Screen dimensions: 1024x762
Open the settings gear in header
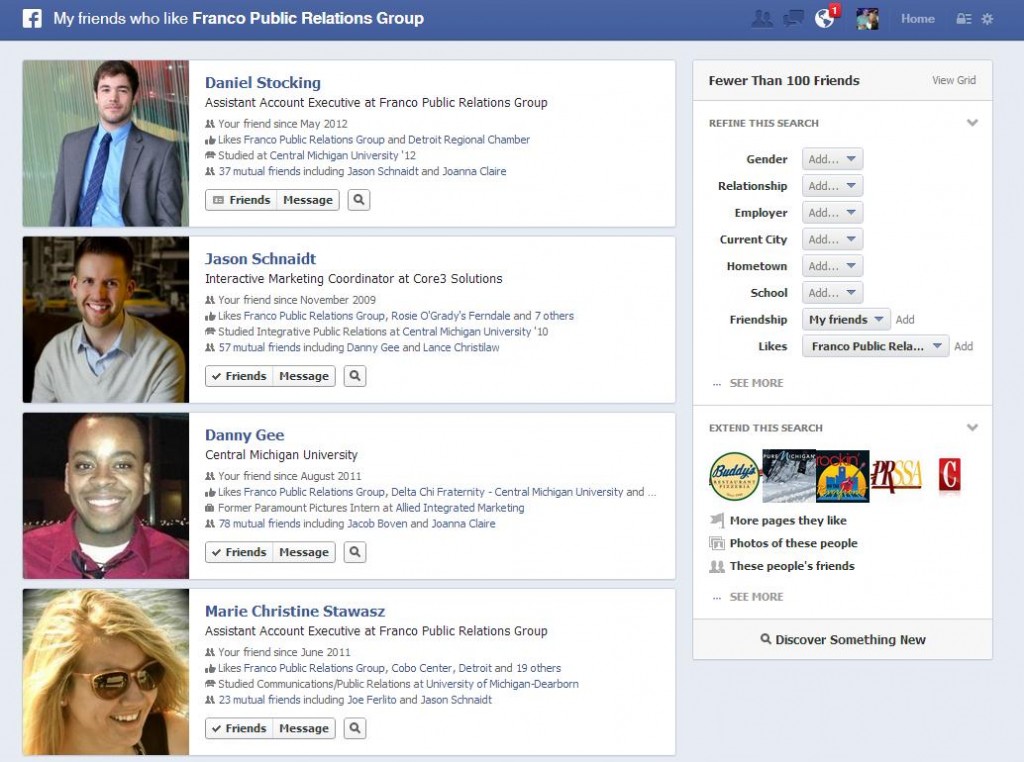tap(987, 19)
